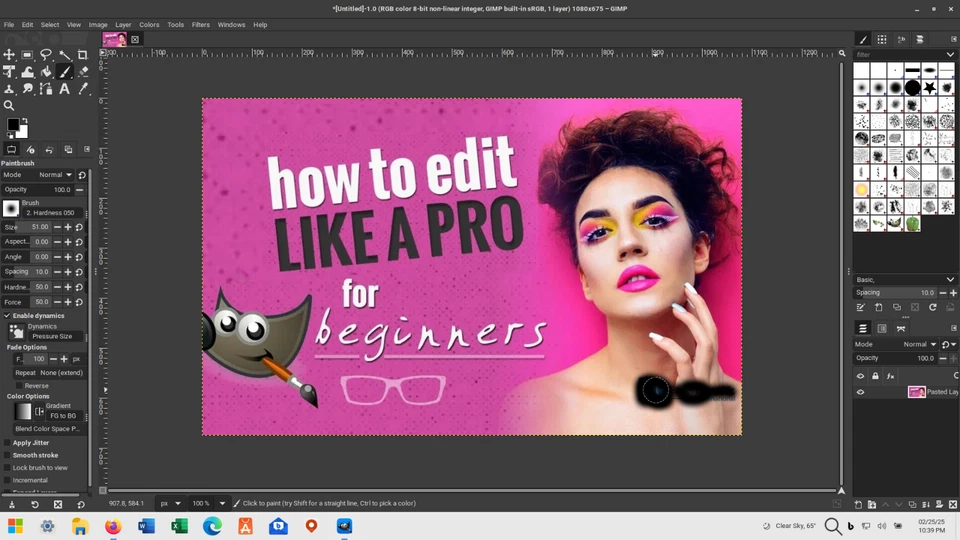Hide the Pasted Layer using eye icon

pyautogui.click(x=860, y=392)
